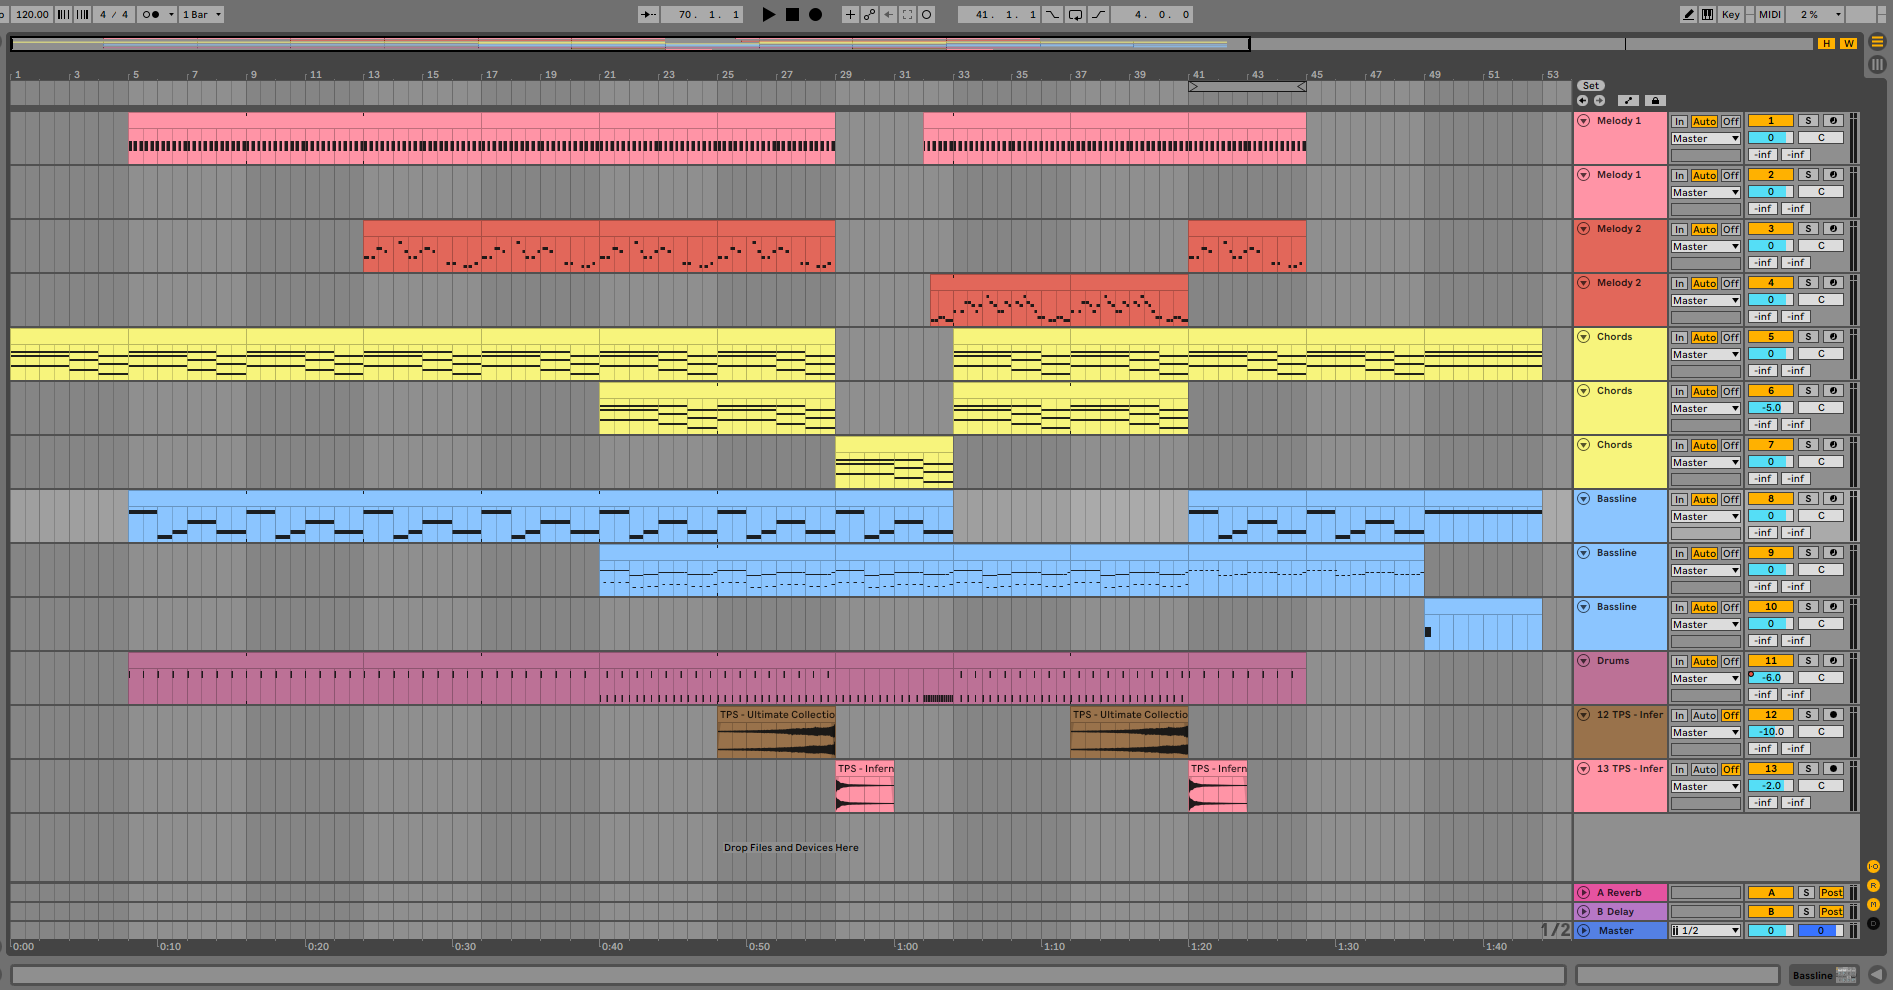Image resolution: width=1893 pixels, height=990 pixels.
Task: Toggle Automation Arm icon
Action: tap(869, 14)
